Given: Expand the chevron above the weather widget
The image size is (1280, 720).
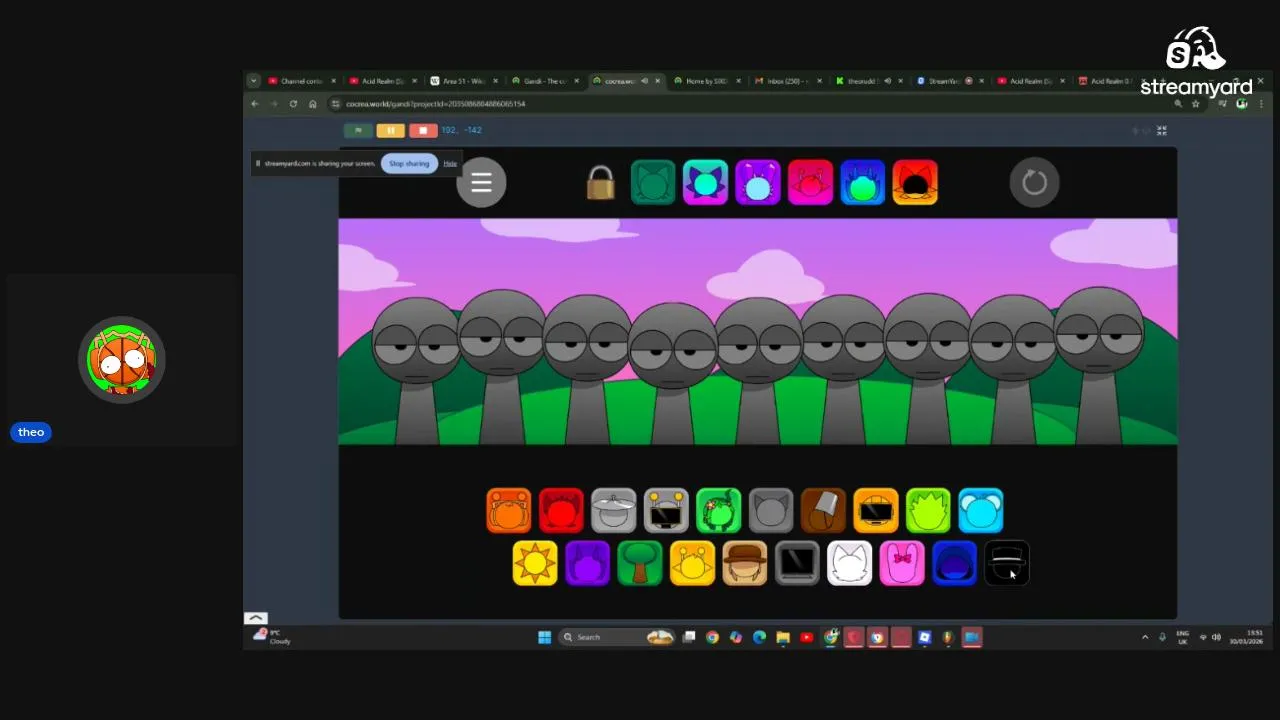Looking at the screenshot, I should point(255,618).
